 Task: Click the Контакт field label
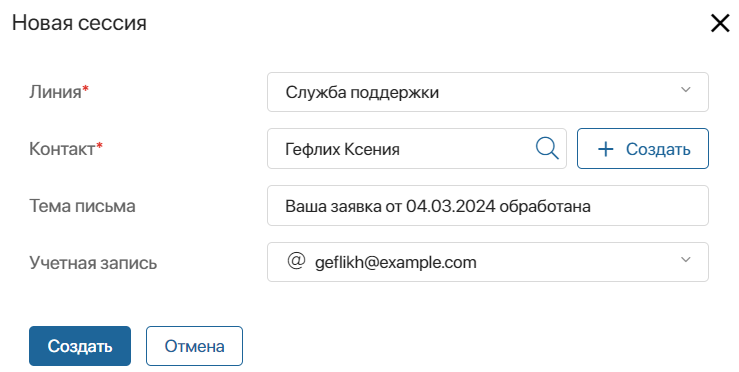tap(62, 149)
